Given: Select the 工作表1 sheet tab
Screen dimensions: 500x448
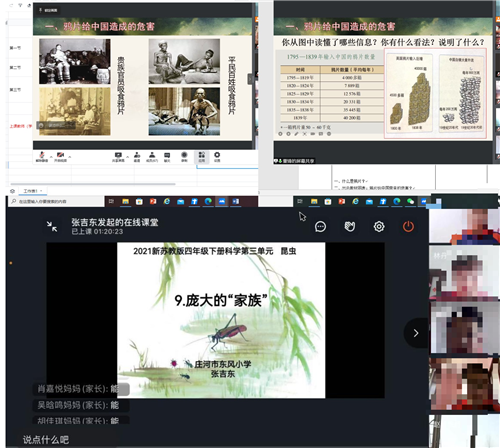Looking at the screenshot, I should [x=30, y=191].
